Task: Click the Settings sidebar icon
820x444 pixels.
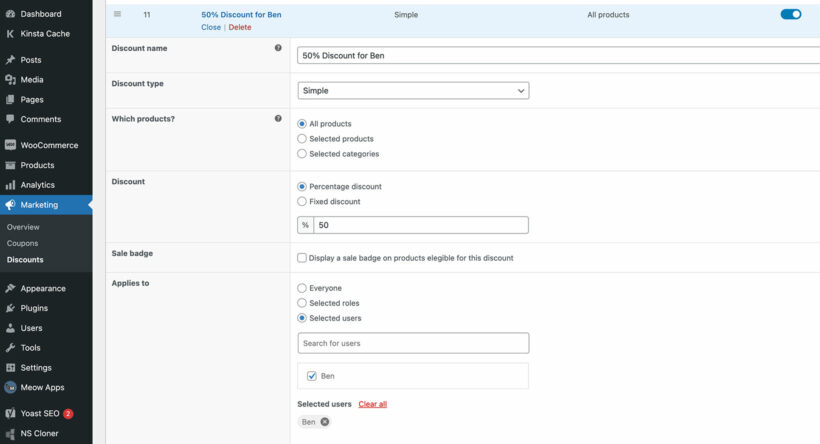Action: click(x=10, y=368)
